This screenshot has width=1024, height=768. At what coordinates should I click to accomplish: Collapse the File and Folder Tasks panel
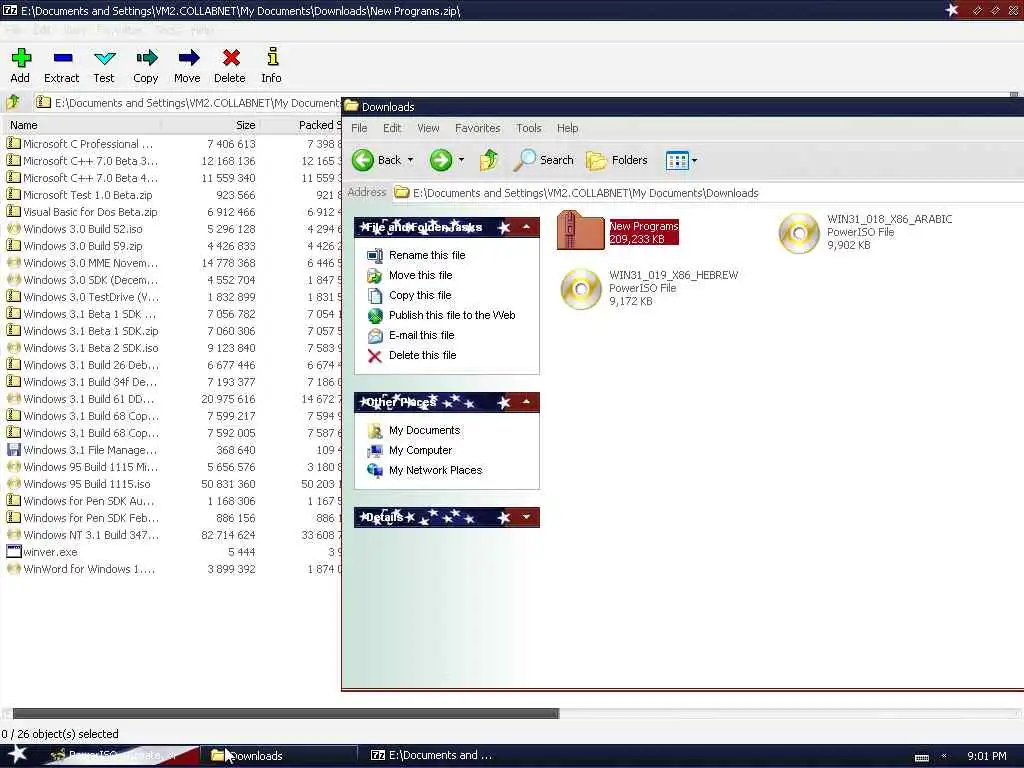point(526,227)
